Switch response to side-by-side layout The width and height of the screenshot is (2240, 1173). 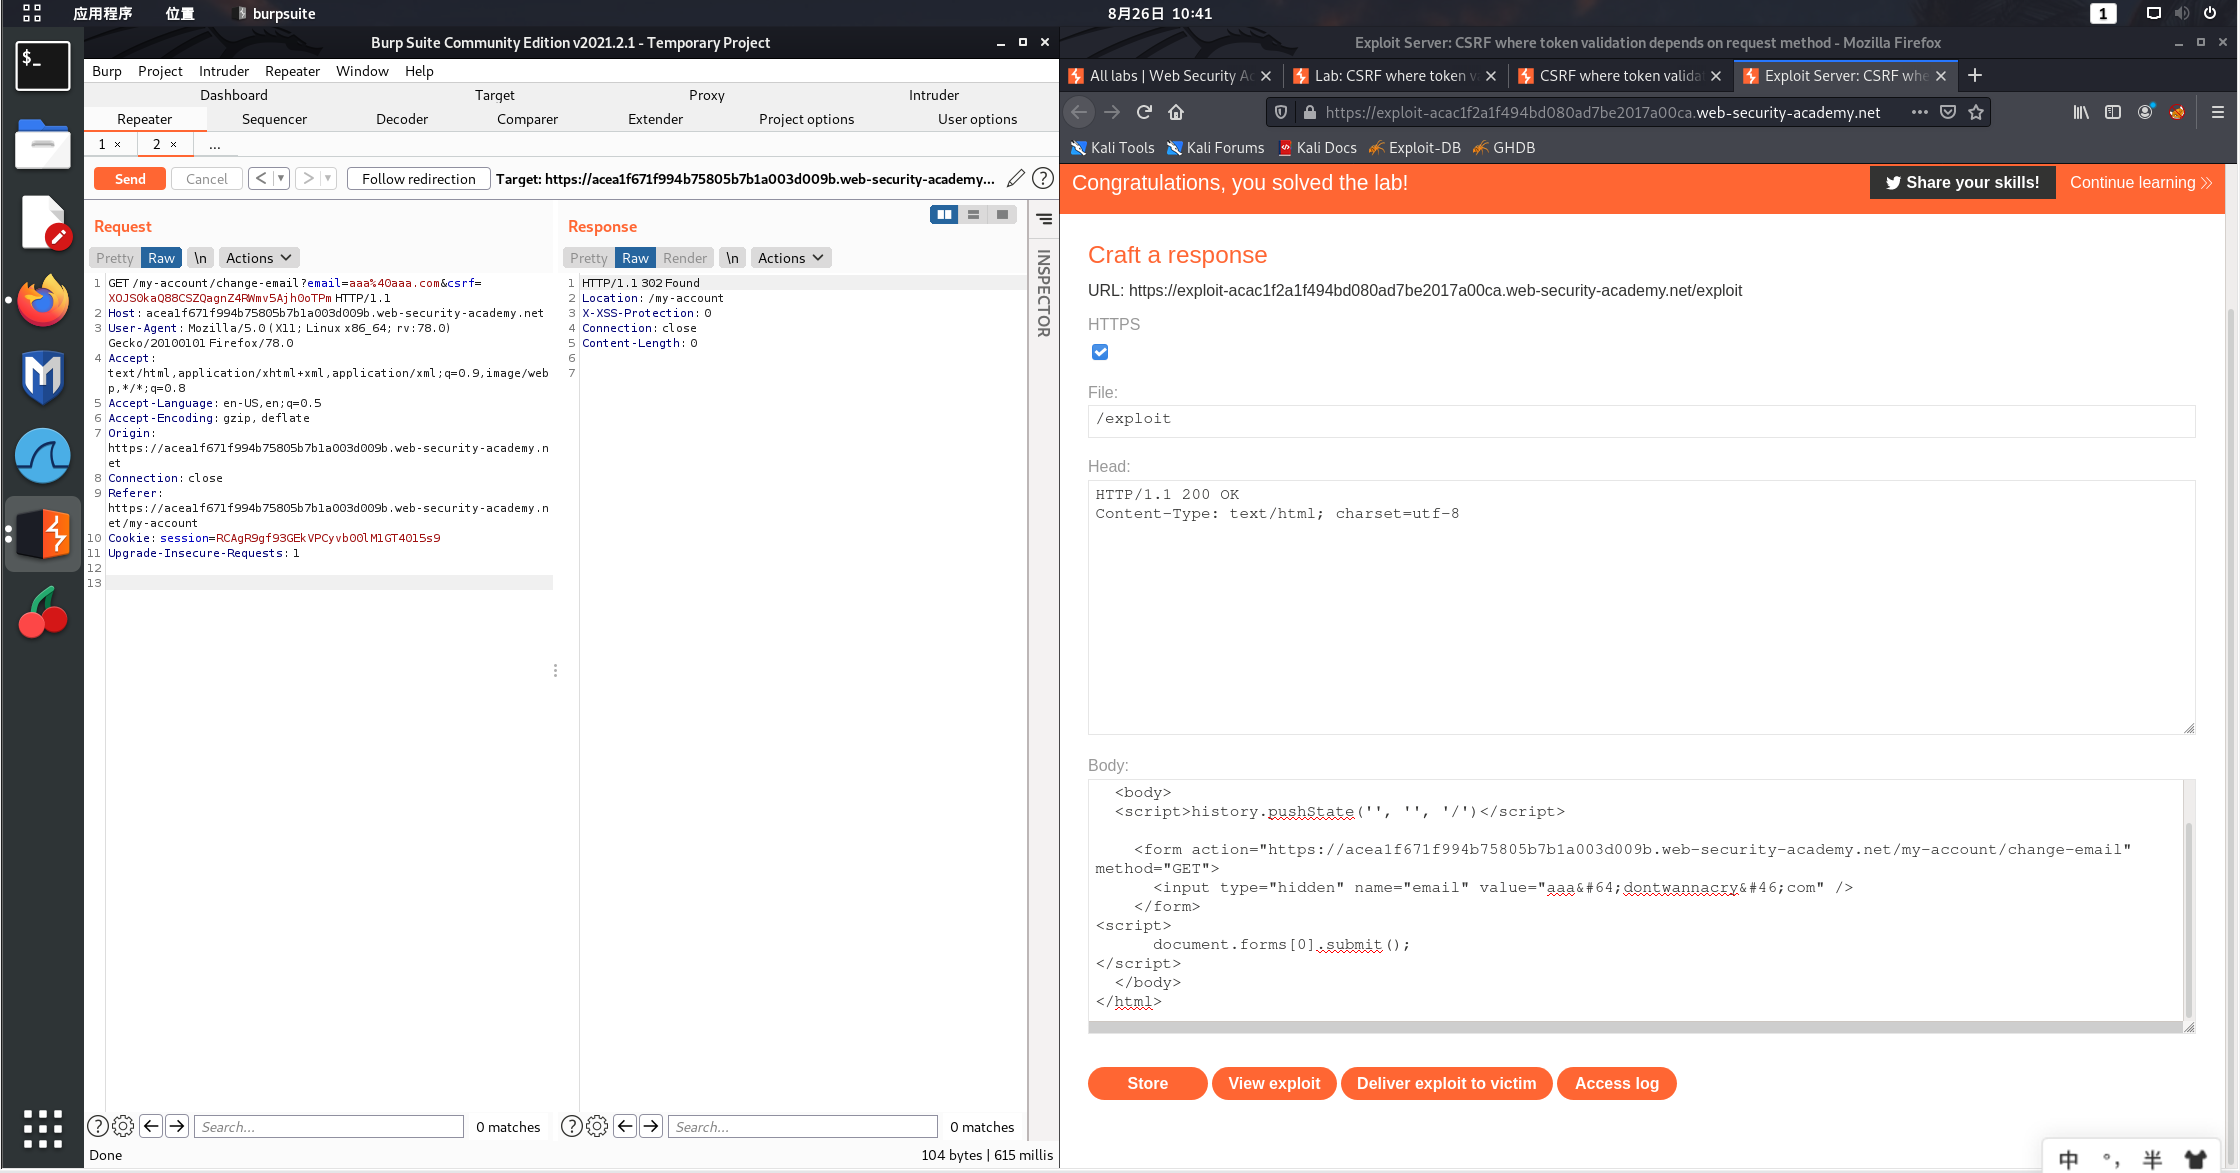tap(944, 214)
